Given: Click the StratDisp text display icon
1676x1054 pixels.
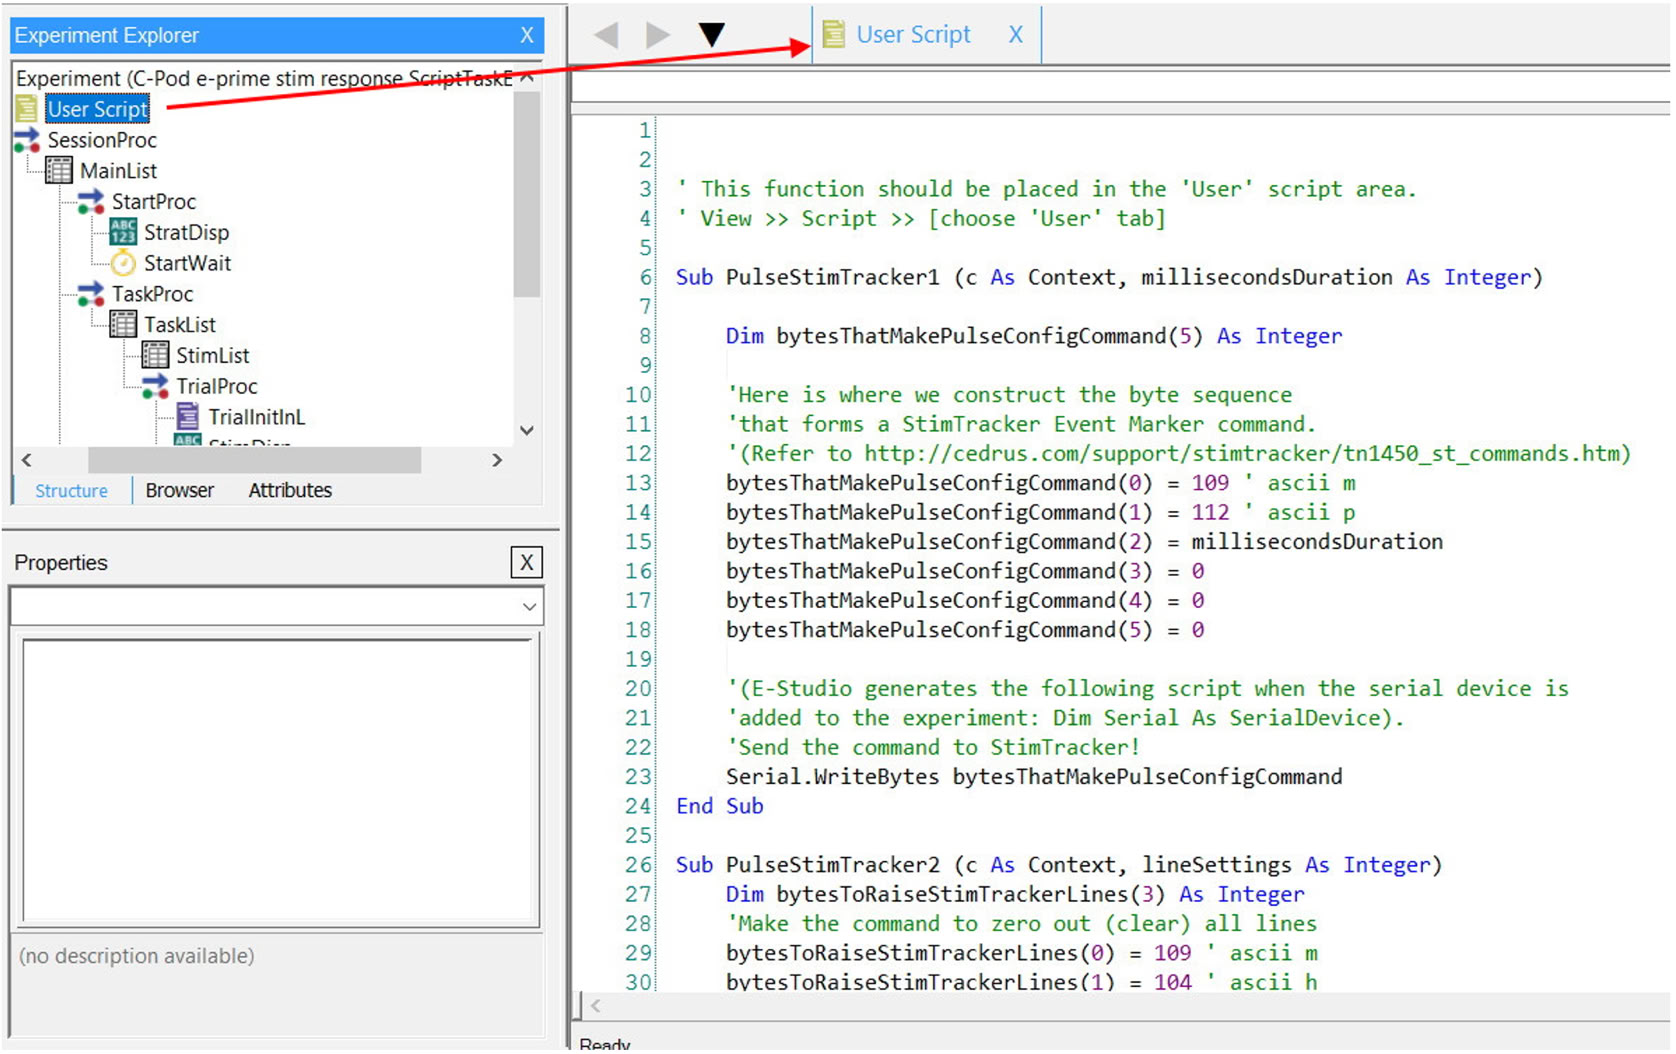Looking at the screenshot, I should [x=123, y=232].
